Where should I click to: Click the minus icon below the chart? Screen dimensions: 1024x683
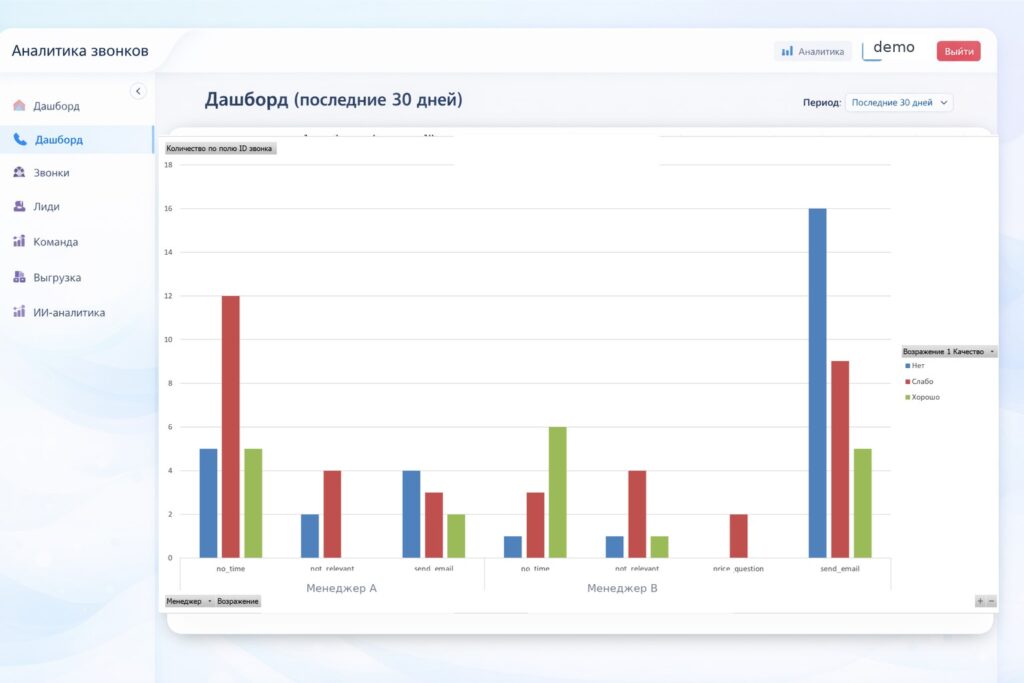point(991,601)
